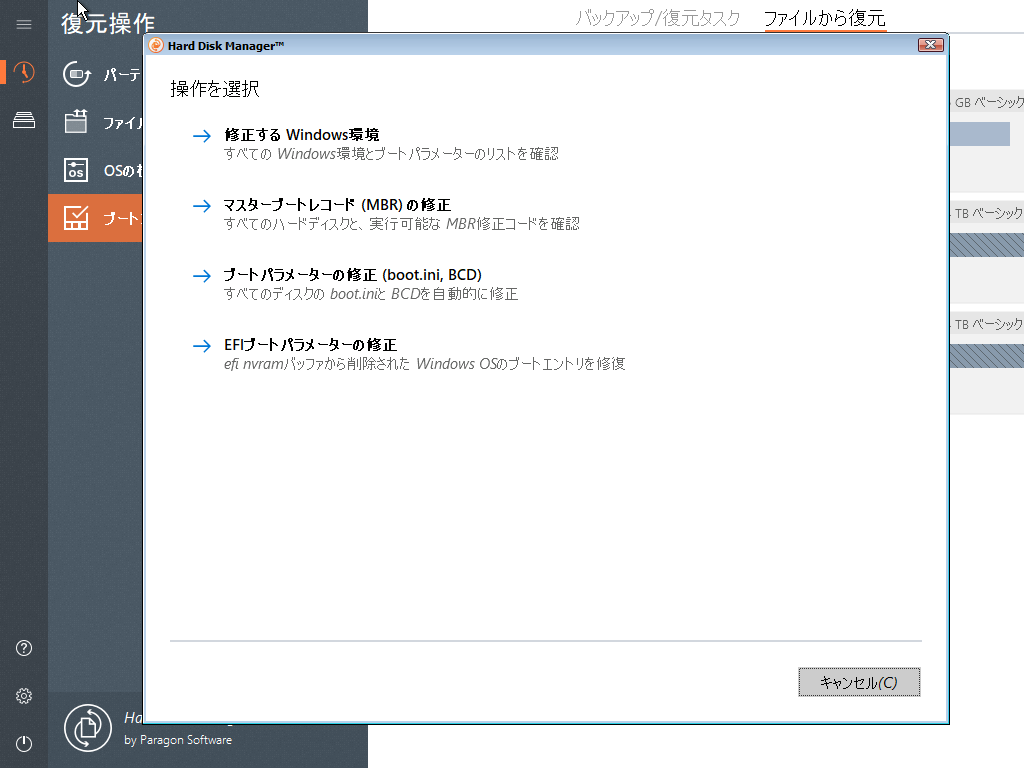Open the hamburger menu icon
Image resolution: width=1024 pixels, height=768 pixels.
click(x=24, y=25)
